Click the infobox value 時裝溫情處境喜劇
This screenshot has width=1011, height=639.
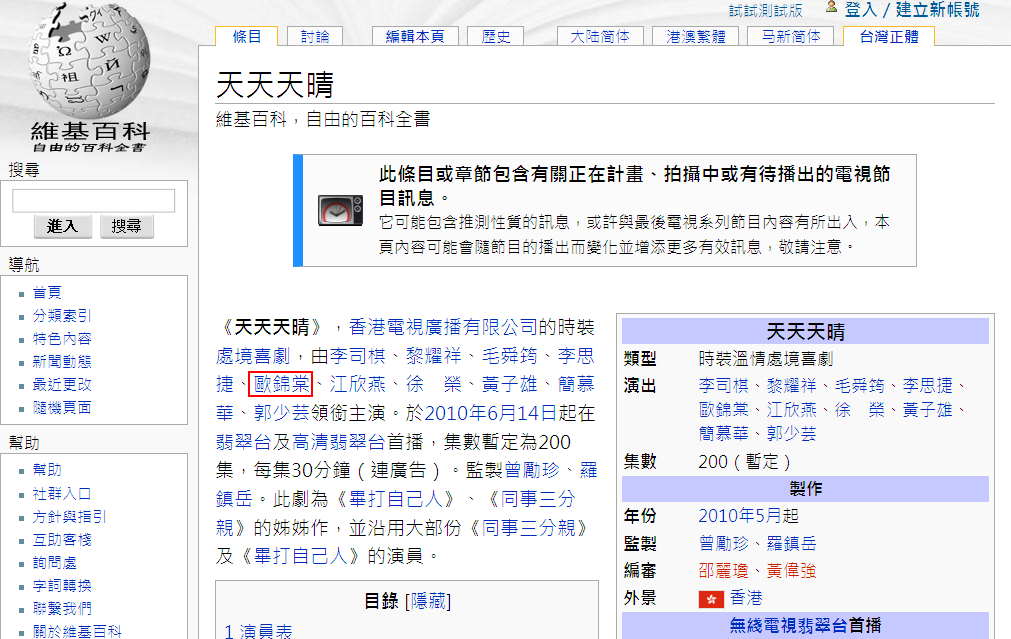[x=765, y=359]
